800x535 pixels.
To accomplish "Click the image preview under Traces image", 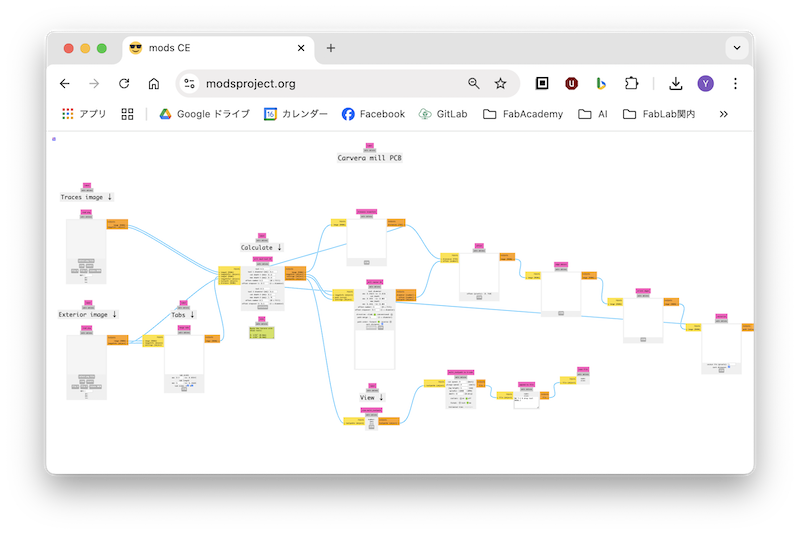I will click(86, 239).
